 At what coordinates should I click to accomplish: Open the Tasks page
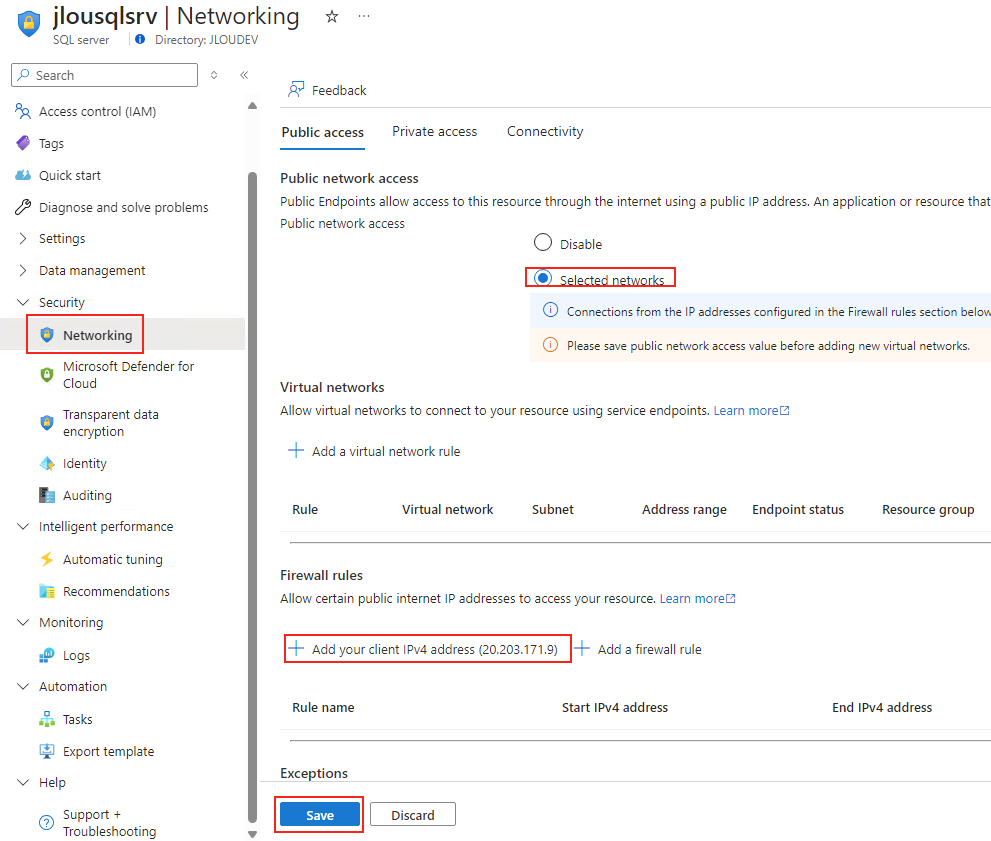[x=78, y=719]
